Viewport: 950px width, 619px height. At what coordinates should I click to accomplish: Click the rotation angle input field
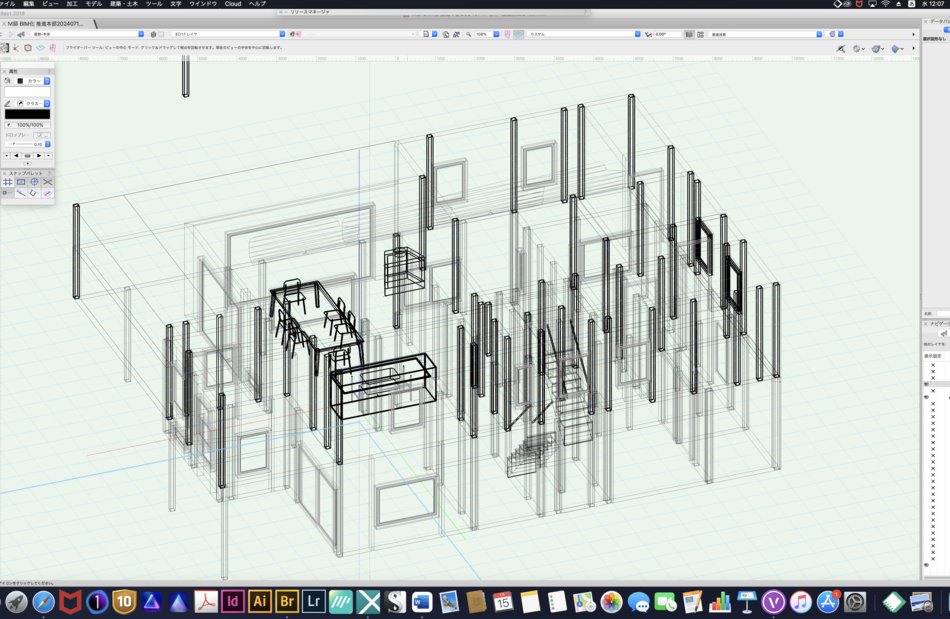click(x=666, y=34)
